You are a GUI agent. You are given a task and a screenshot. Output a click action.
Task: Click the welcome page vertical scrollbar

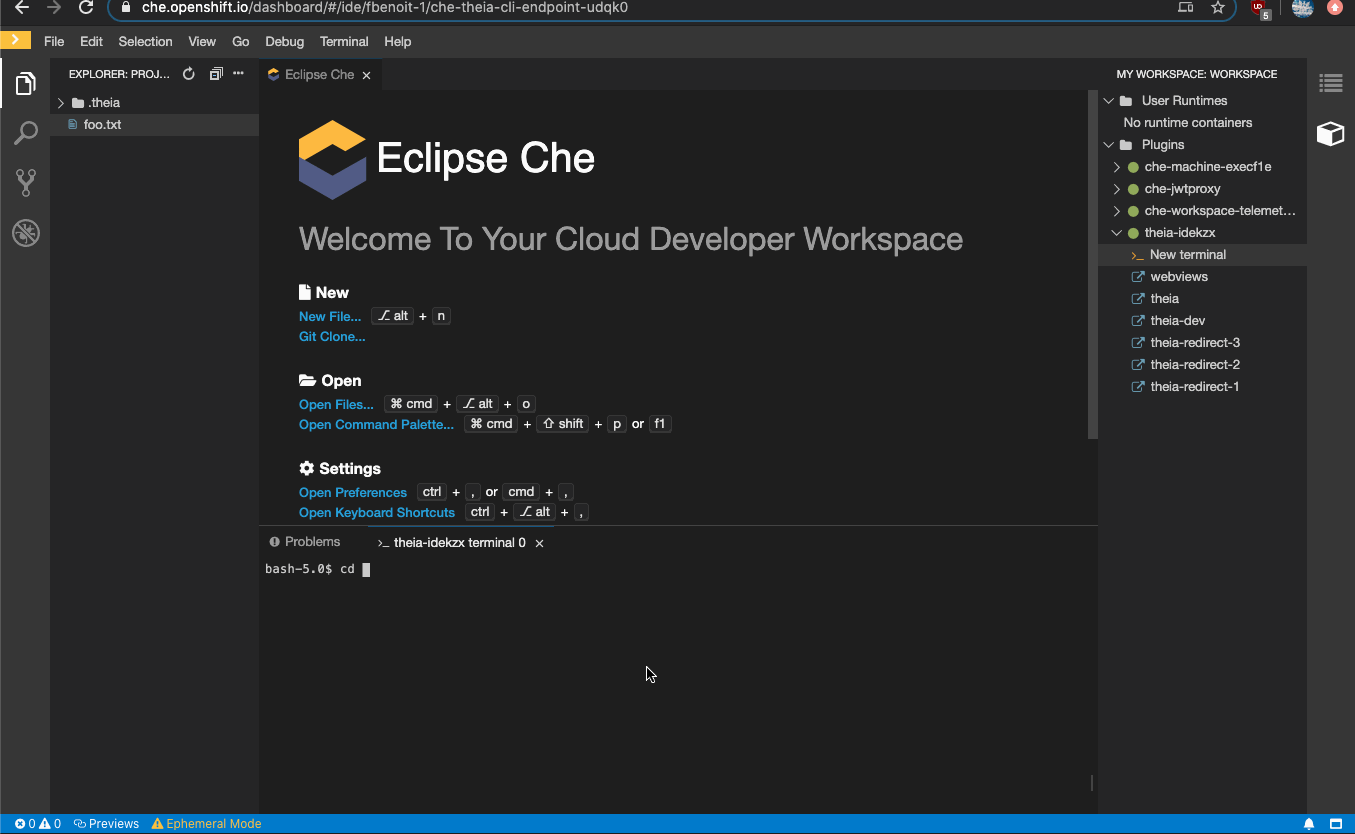(x=1093, y=264)
